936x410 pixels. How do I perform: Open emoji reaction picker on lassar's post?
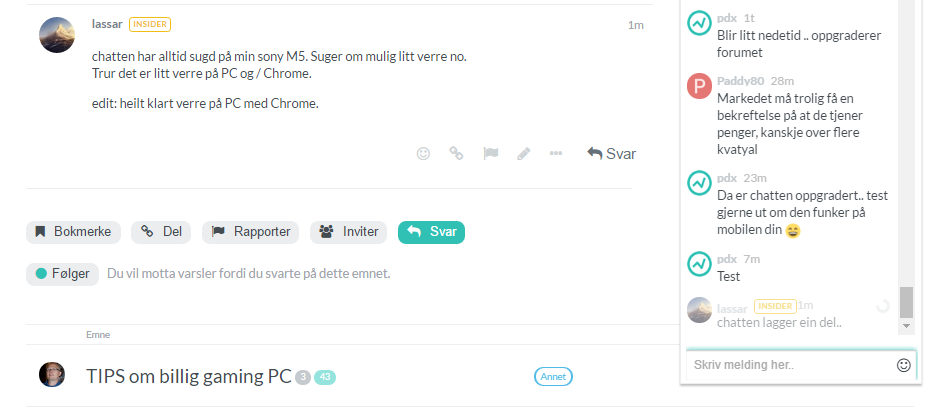pos(423,154)
